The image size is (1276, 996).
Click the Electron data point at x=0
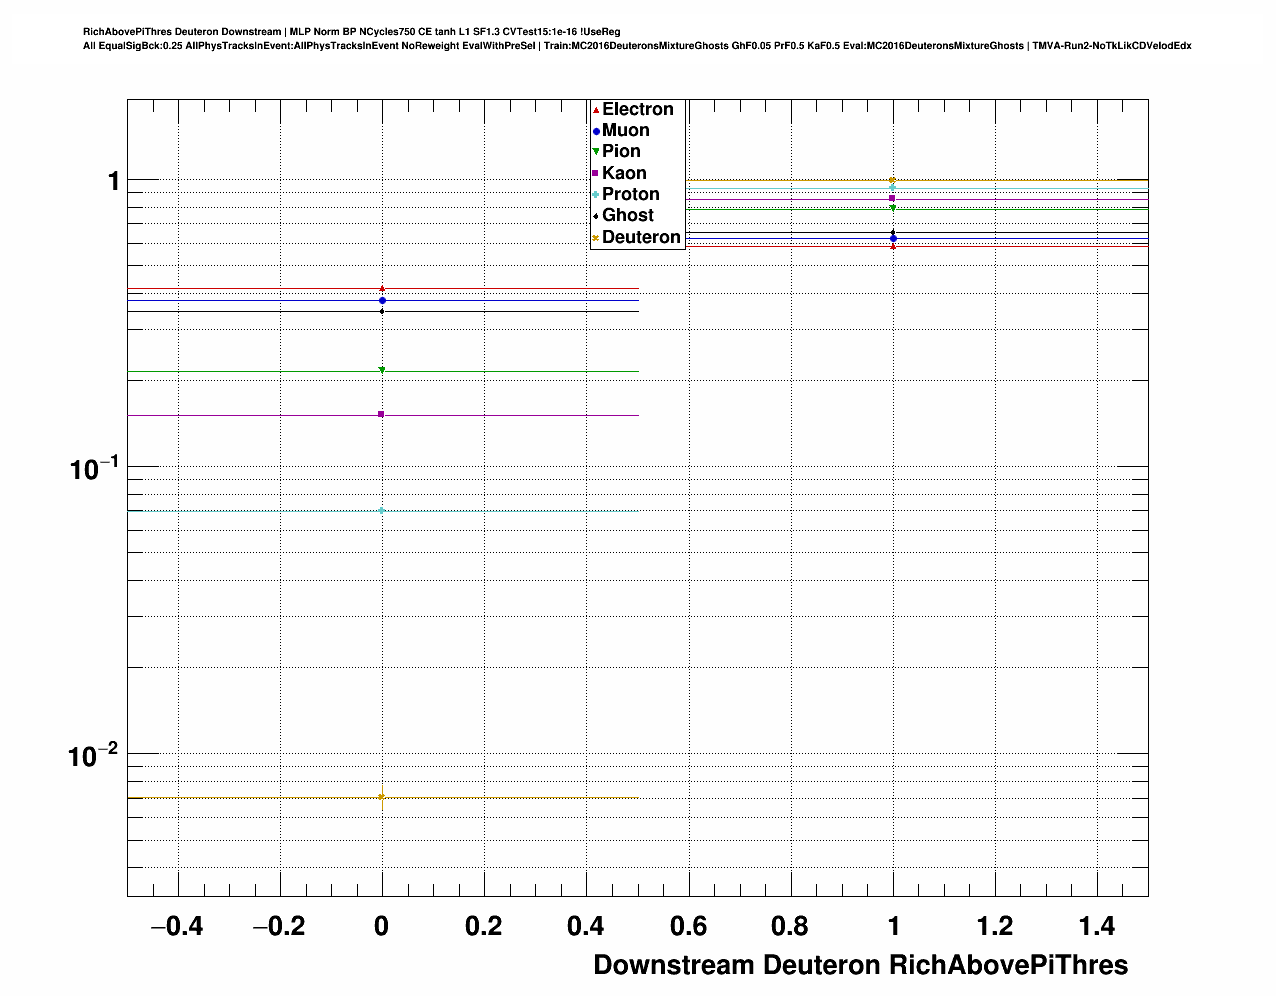click(382, 289)
